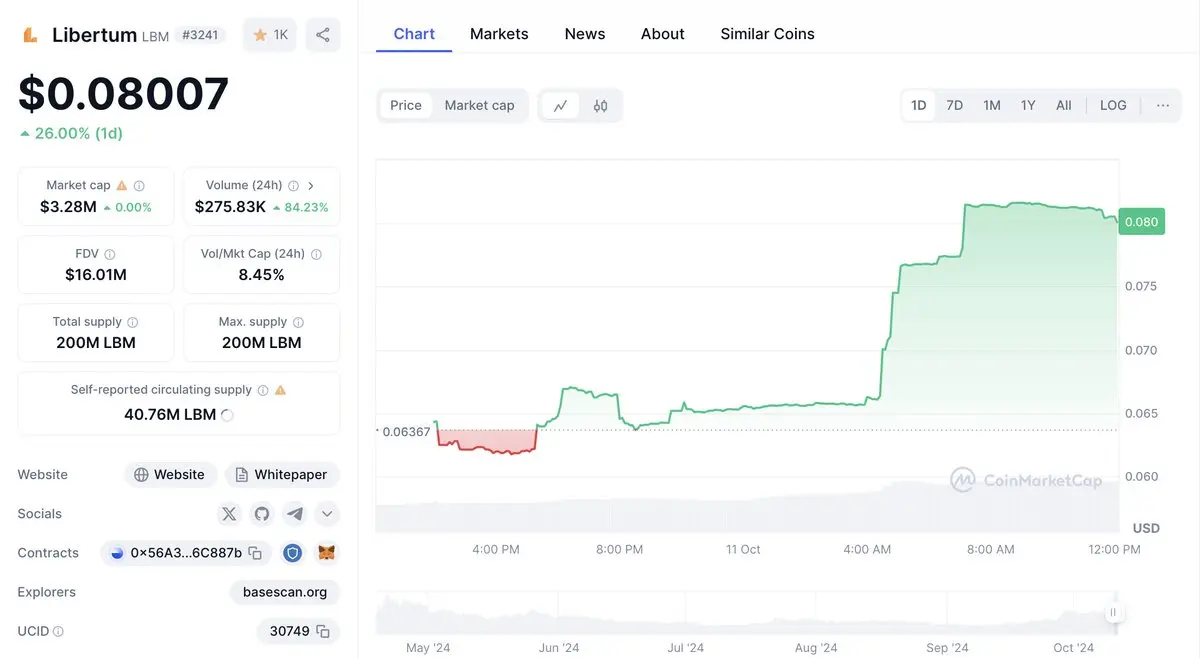The image size is (1200, 658).
Task: Toggle LOG scale on chart
Action: click(1113, 105)
